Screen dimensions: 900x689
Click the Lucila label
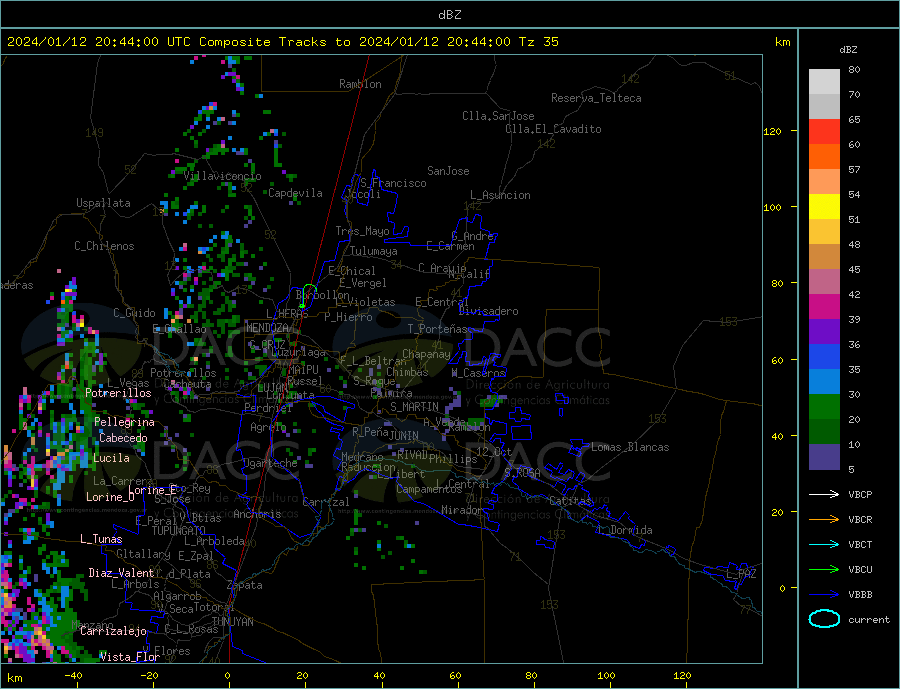click(x=111, y=458)
